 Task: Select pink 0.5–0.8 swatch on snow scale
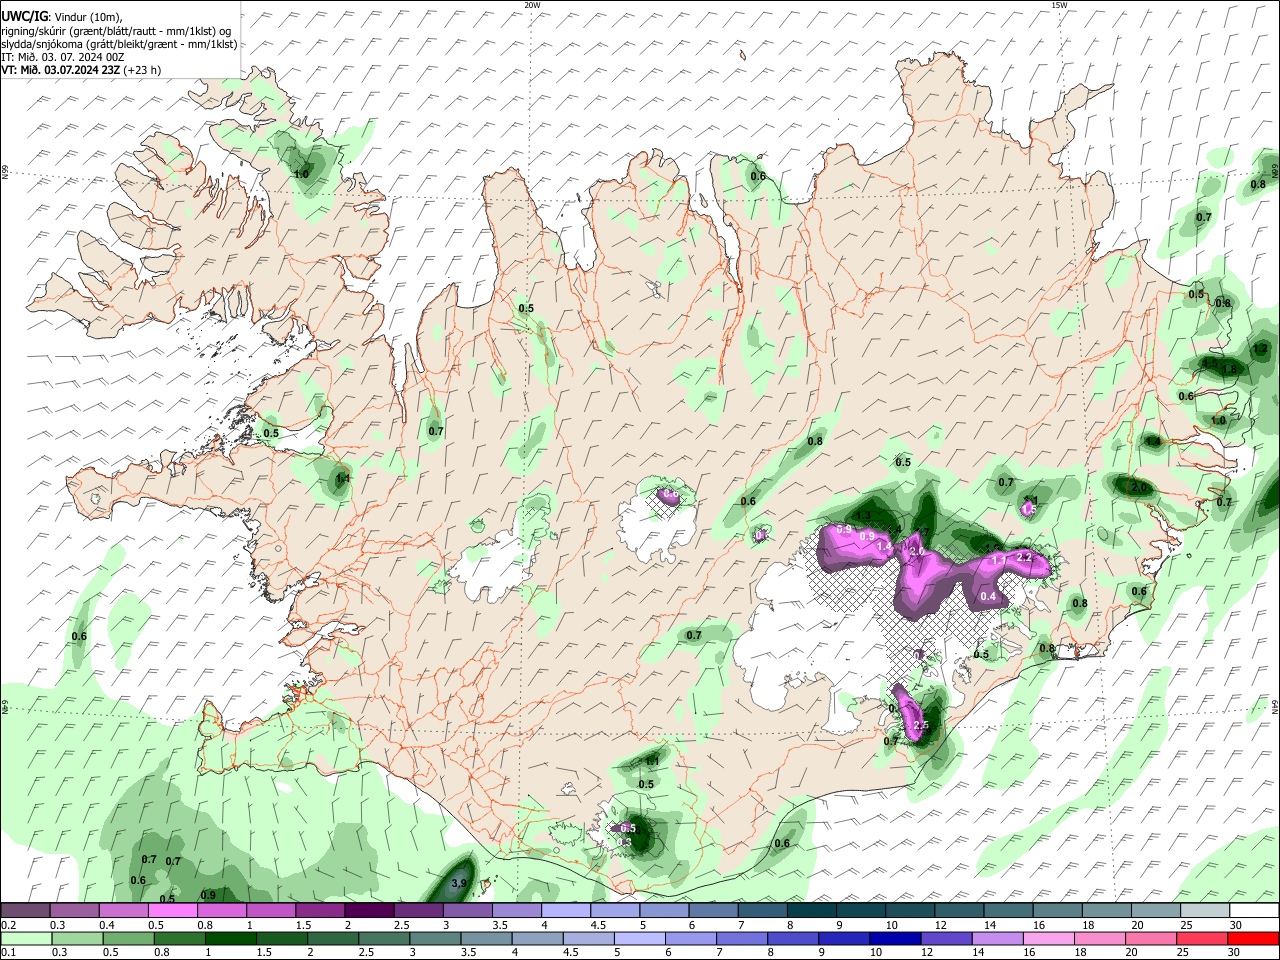pyautogui.click(x=172, y=910)
